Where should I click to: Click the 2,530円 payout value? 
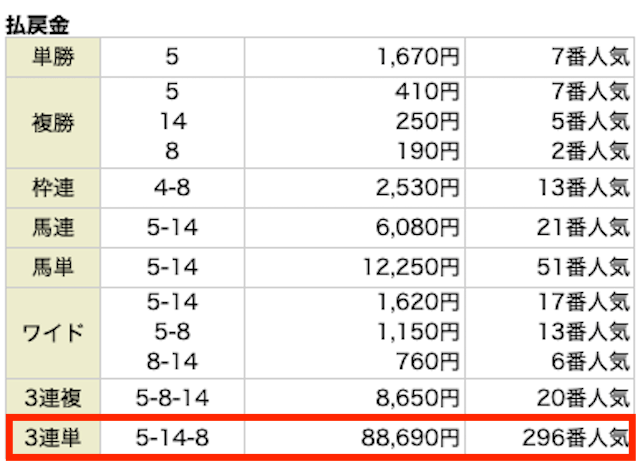[418, 186]
